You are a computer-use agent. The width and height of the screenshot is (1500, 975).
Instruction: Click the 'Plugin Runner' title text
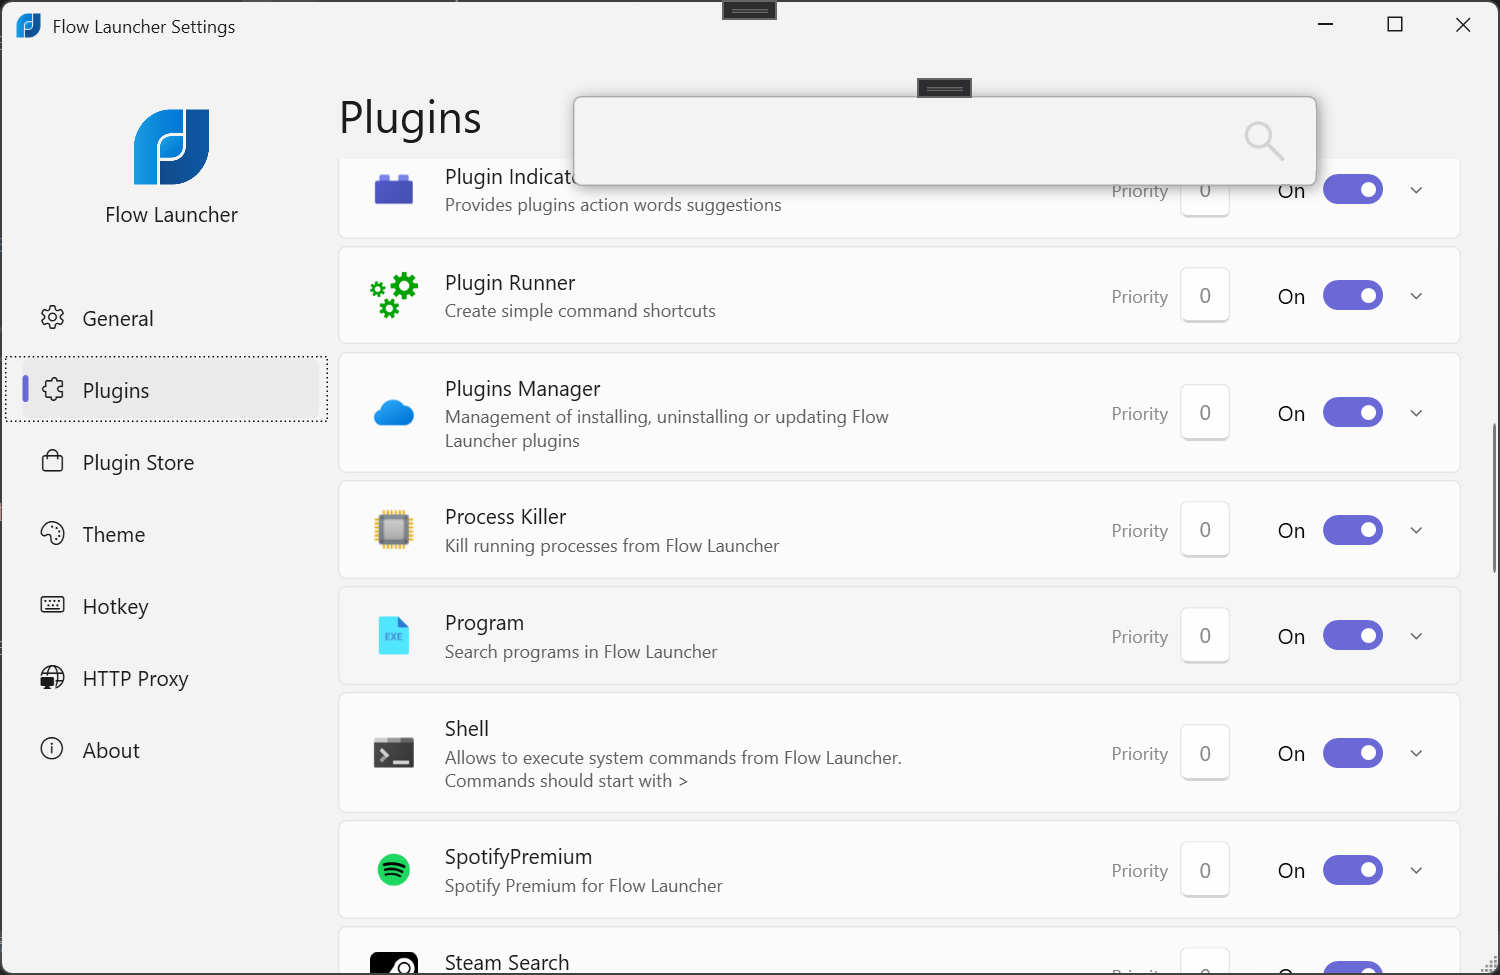(x=510, y=282)
